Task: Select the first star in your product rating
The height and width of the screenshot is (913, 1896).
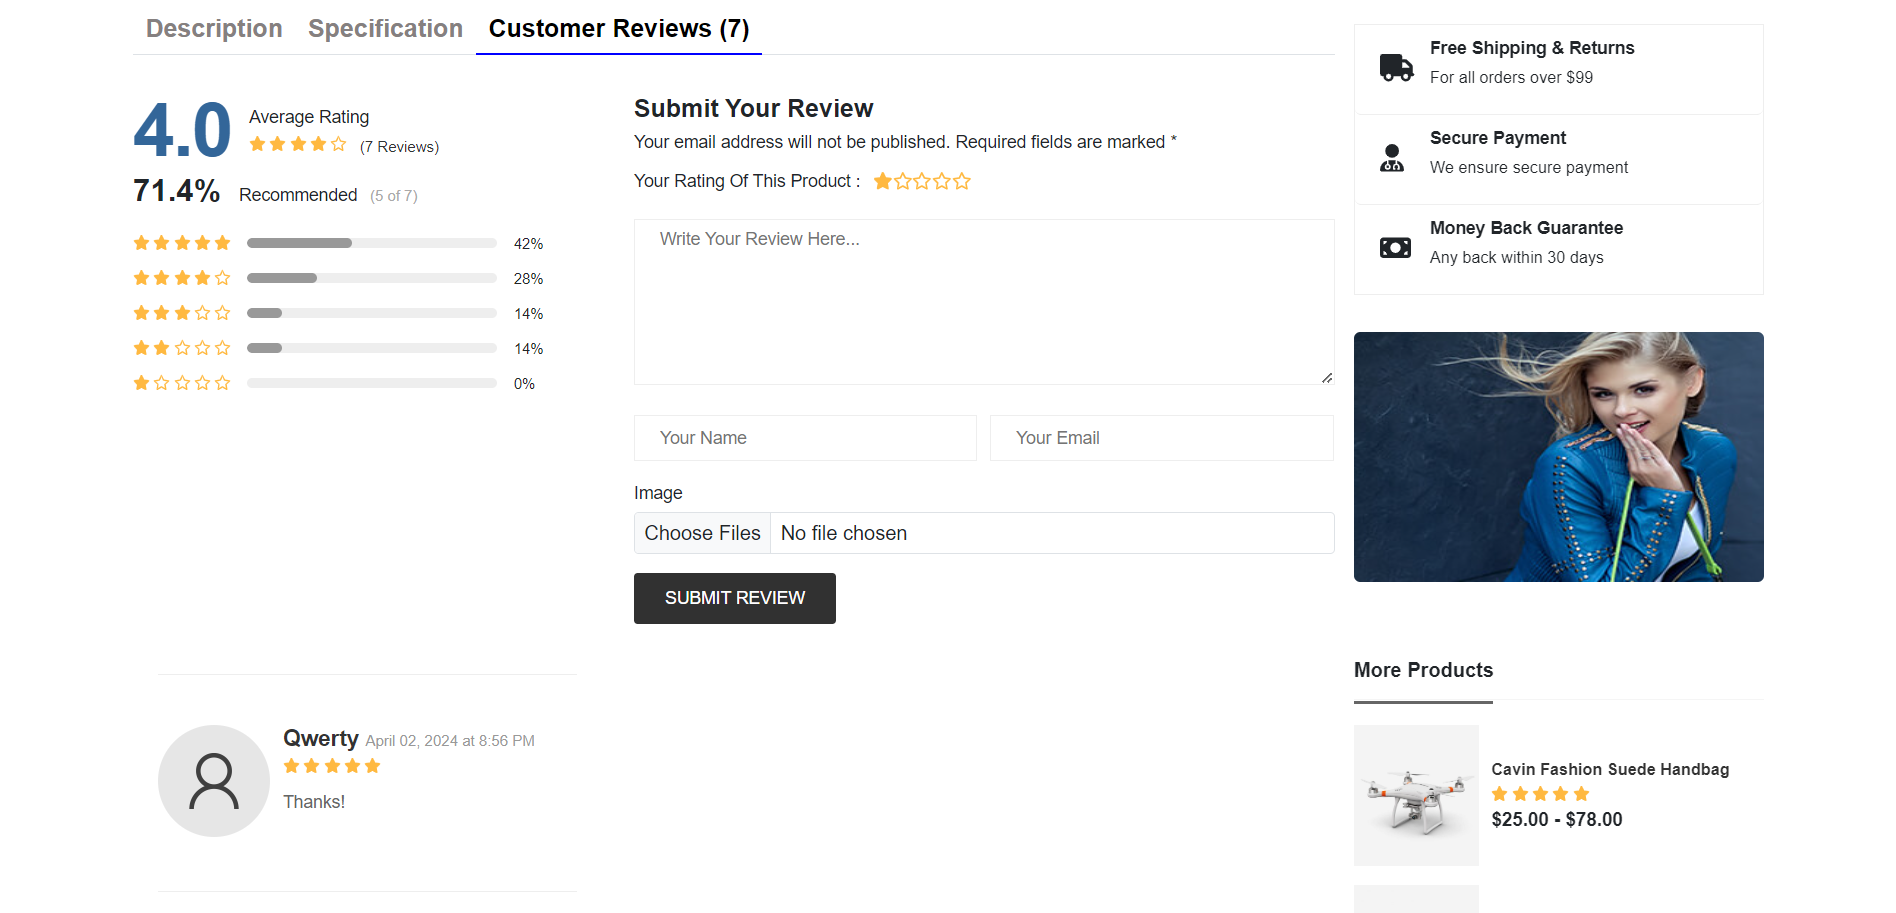Action: [882, 181]
